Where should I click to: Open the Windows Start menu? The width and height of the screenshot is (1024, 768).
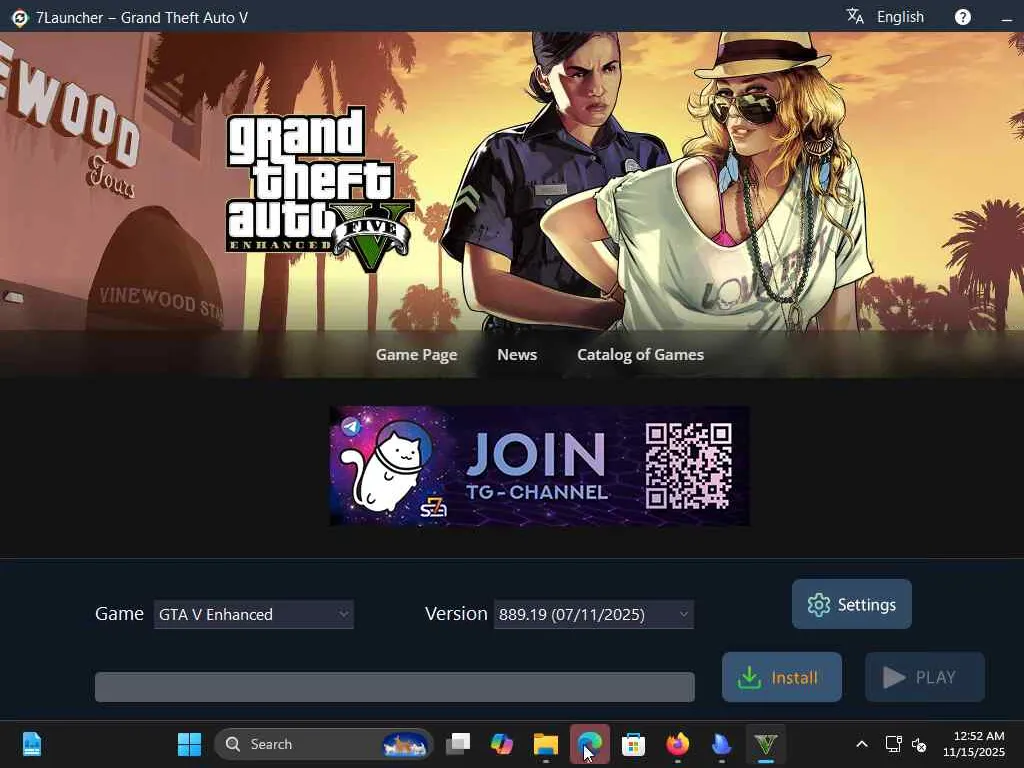pos(189,744)
